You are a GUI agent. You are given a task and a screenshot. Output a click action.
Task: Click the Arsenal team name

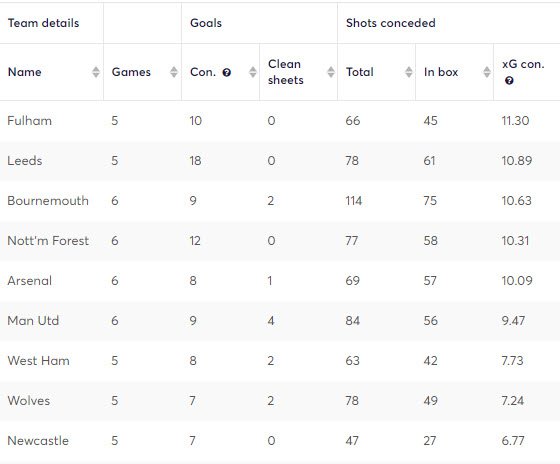pos(30,281)
